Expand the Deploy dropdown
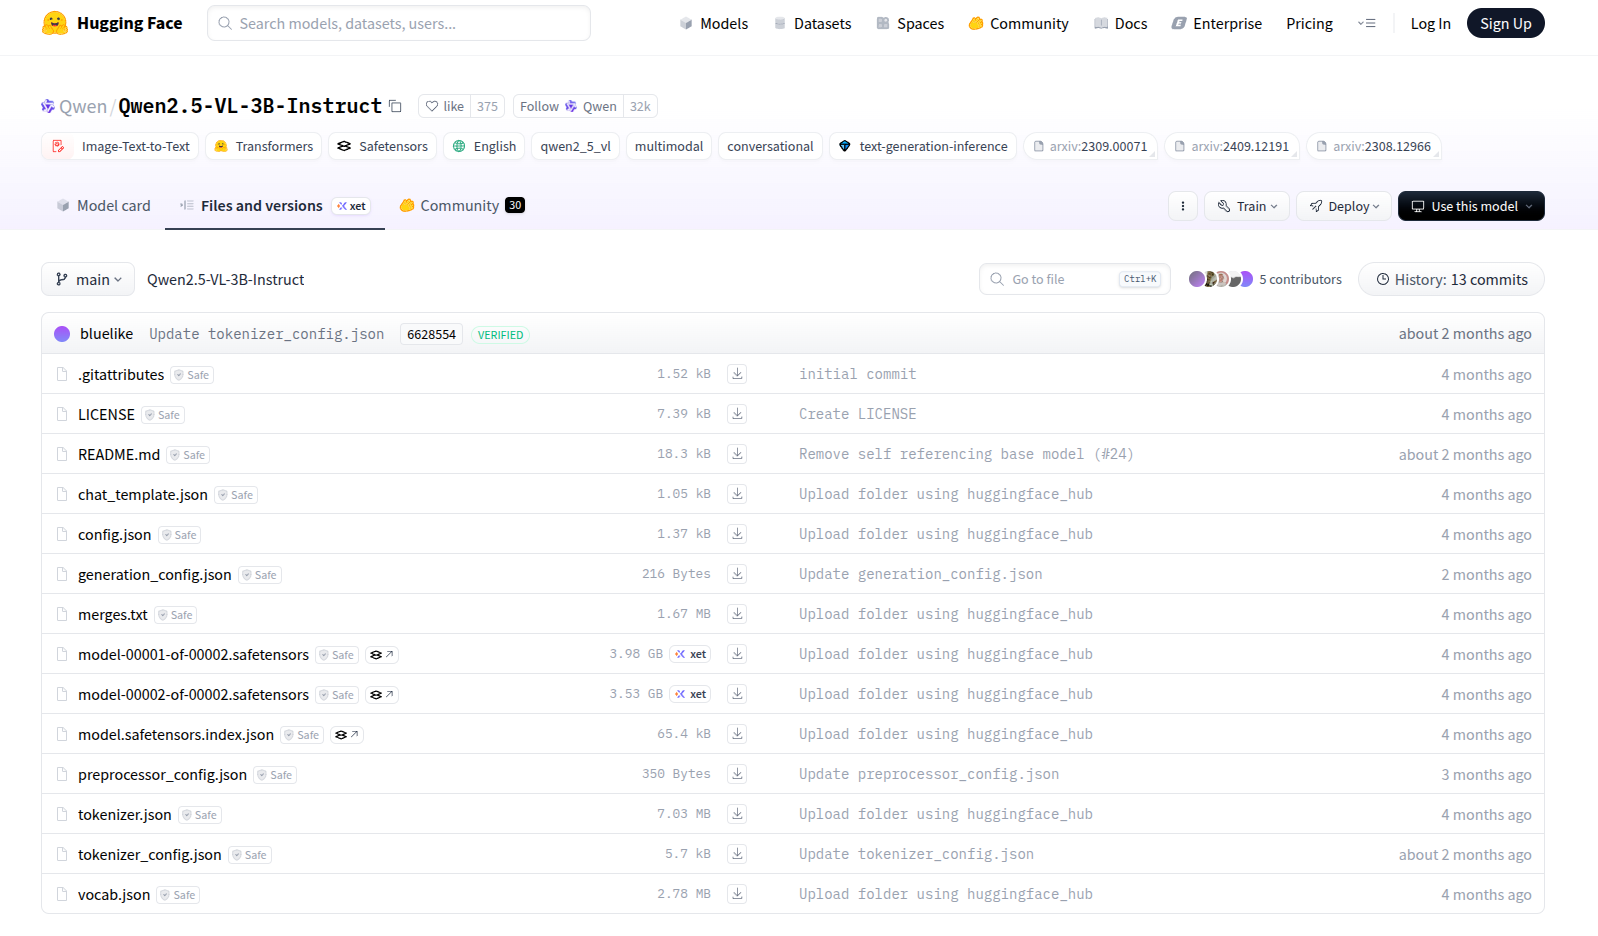Image resolution: width=1598 pixels, height=936 pixels. pyautogui.click(x=1344, y=206)
